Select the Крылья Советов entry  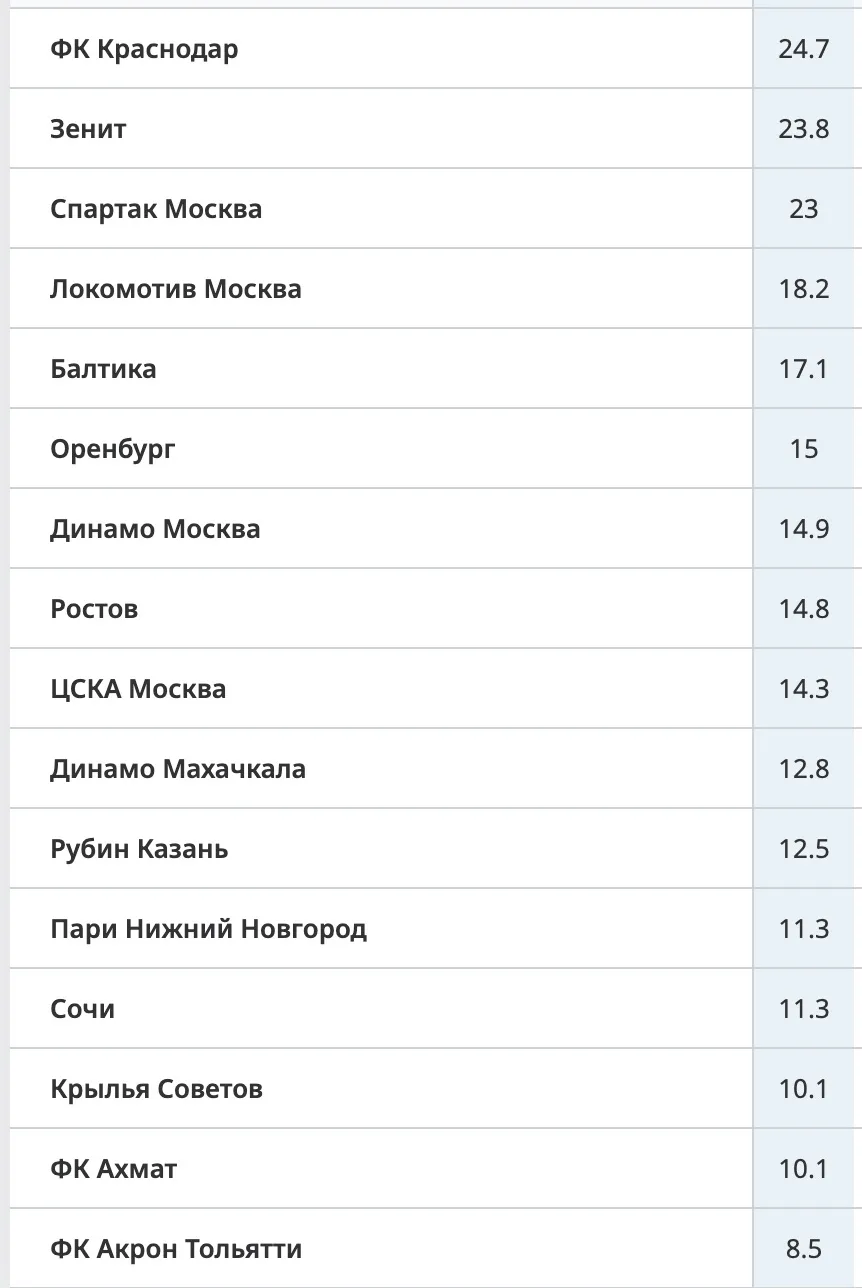point(156,1089)
